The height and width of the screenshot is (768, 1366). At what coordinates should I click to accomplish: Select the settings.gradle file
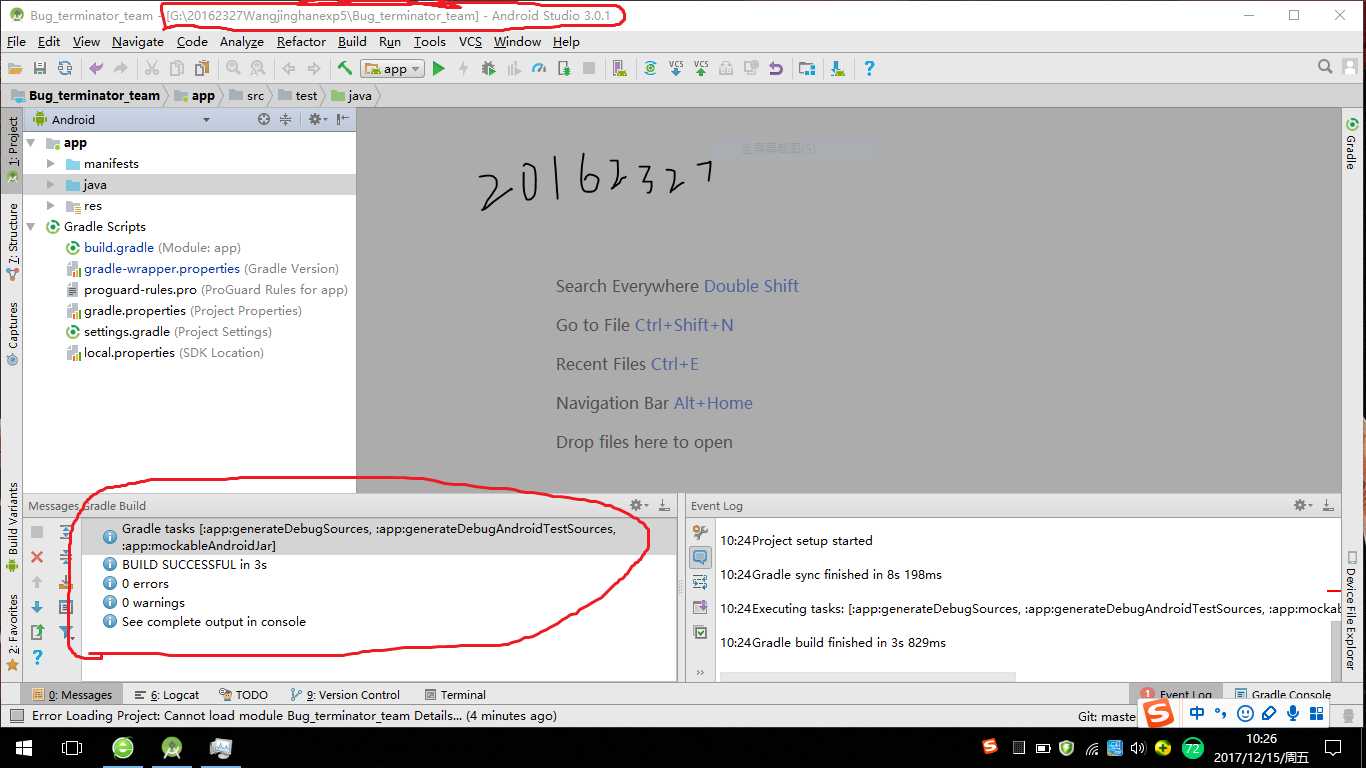[168, 332]
